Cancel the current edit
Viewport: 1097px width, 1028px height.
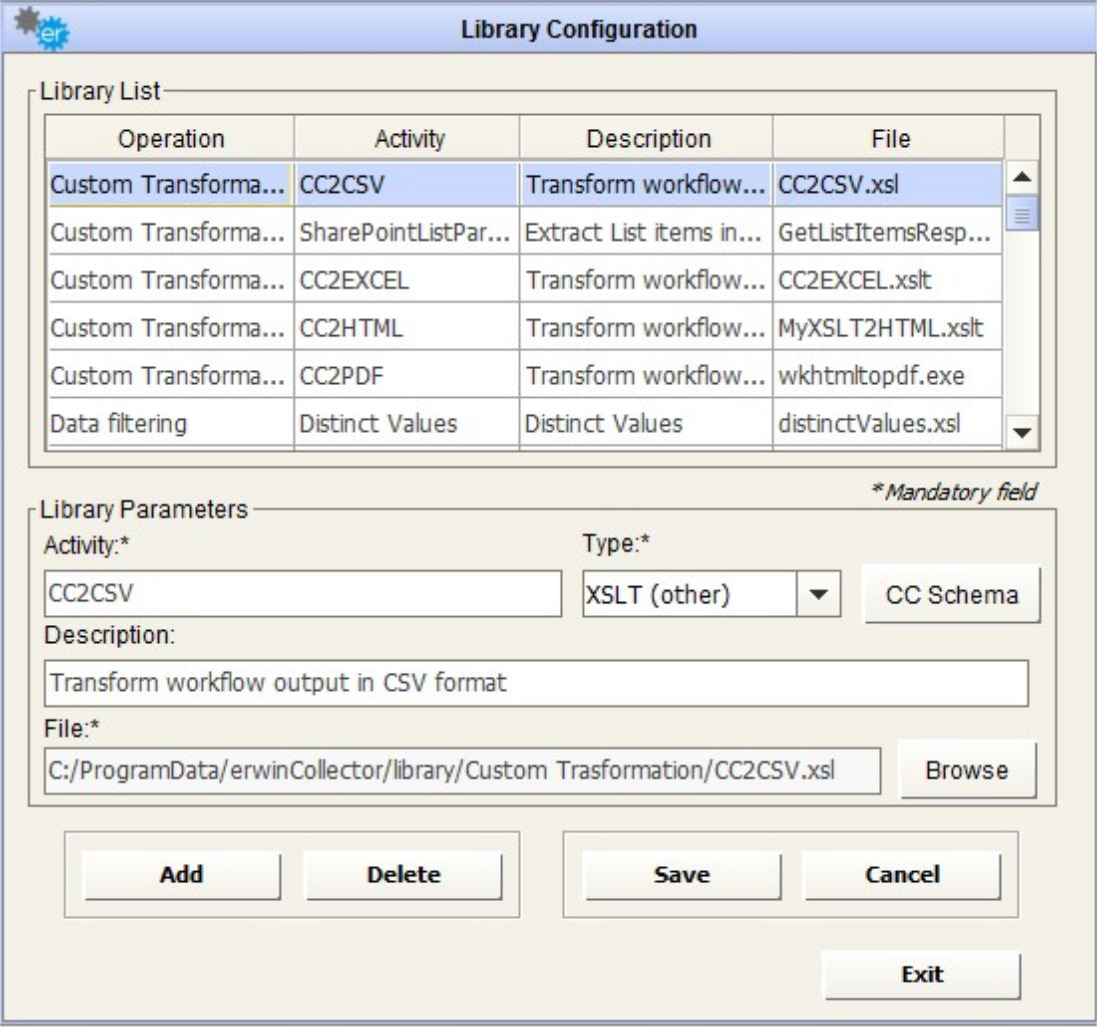click(901, 874)
